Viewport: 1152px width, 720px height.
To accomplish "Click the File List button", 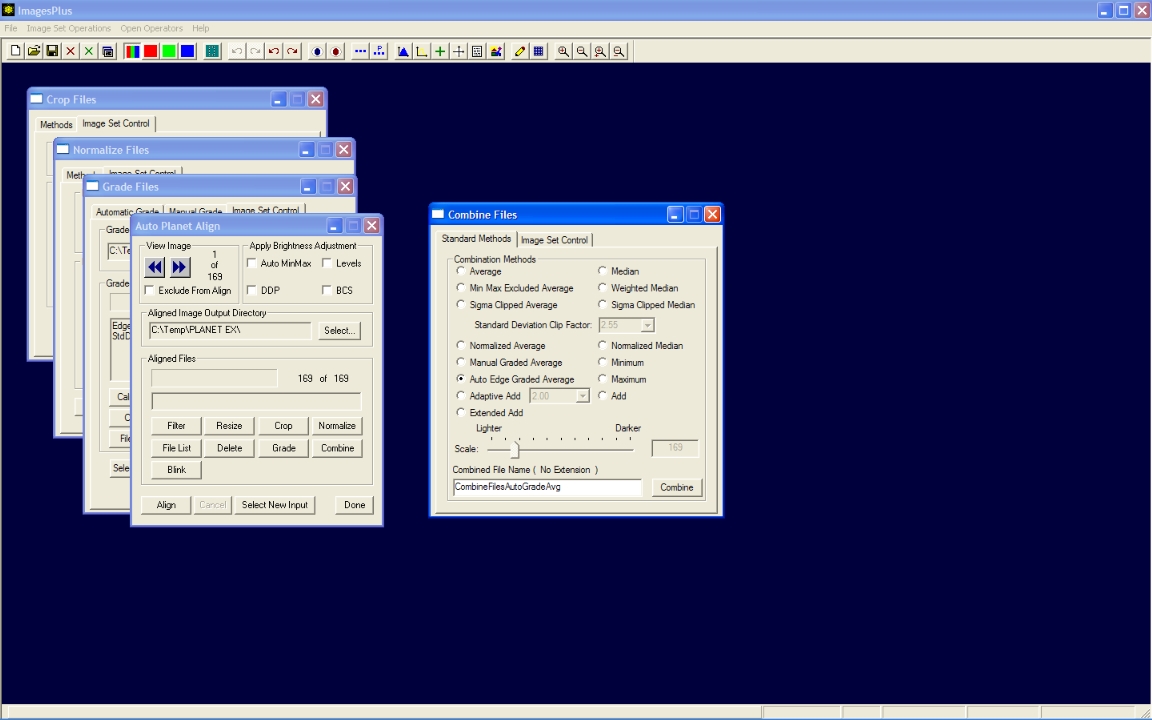I will pos(176,447).
